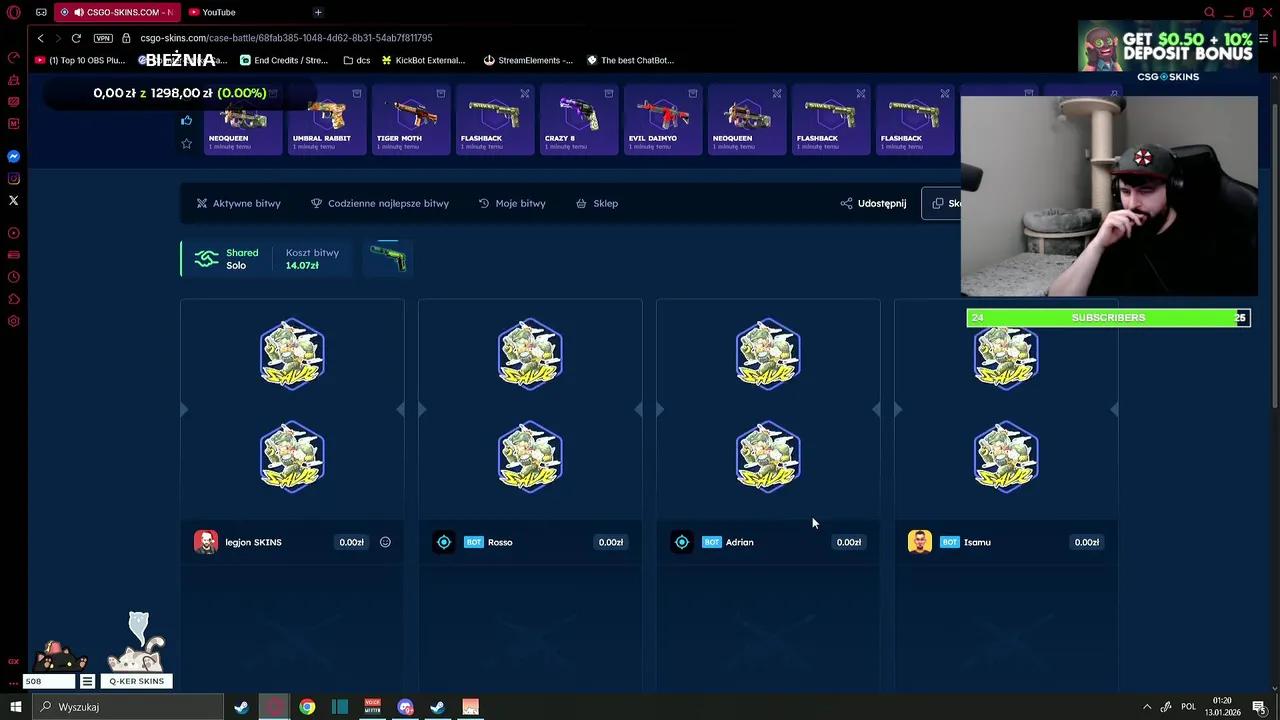
Task: Expand the hidden system tray icons chevron
Action: pos(1147,707)
